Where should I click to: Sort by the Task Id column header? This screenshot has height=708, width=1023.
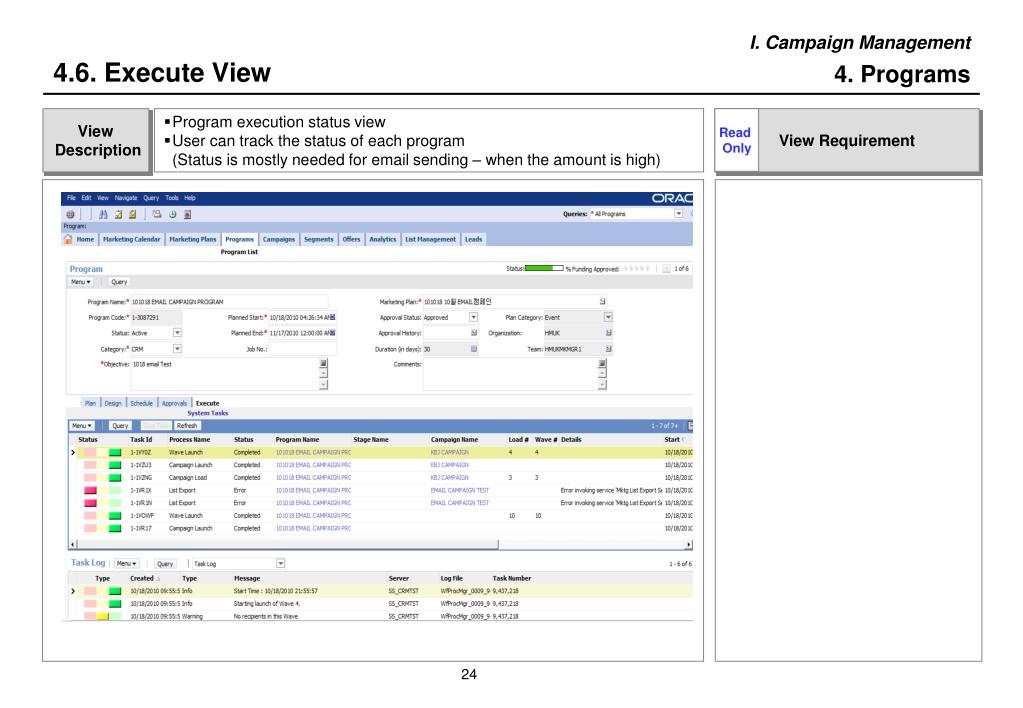pyautogui.click(x=141, y=440)
